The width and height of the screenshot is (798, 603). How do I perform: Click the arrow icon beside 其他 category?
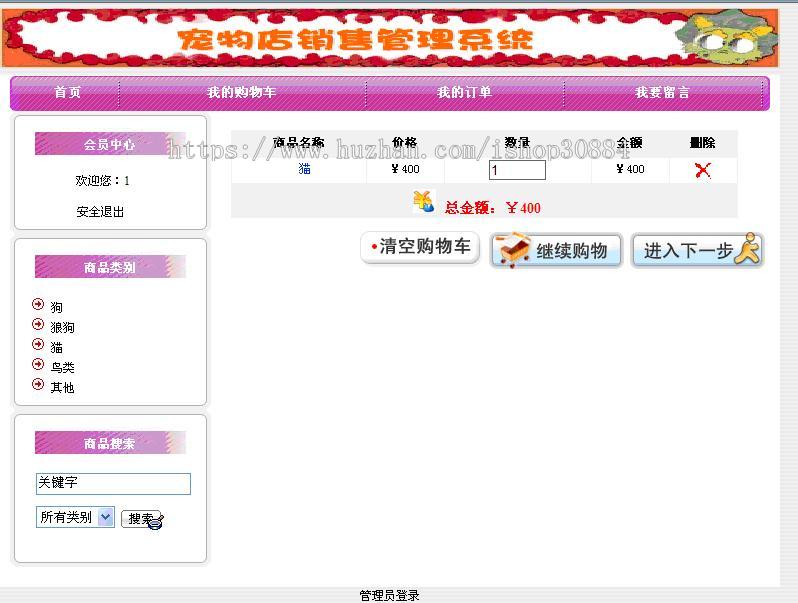[38, 384]
